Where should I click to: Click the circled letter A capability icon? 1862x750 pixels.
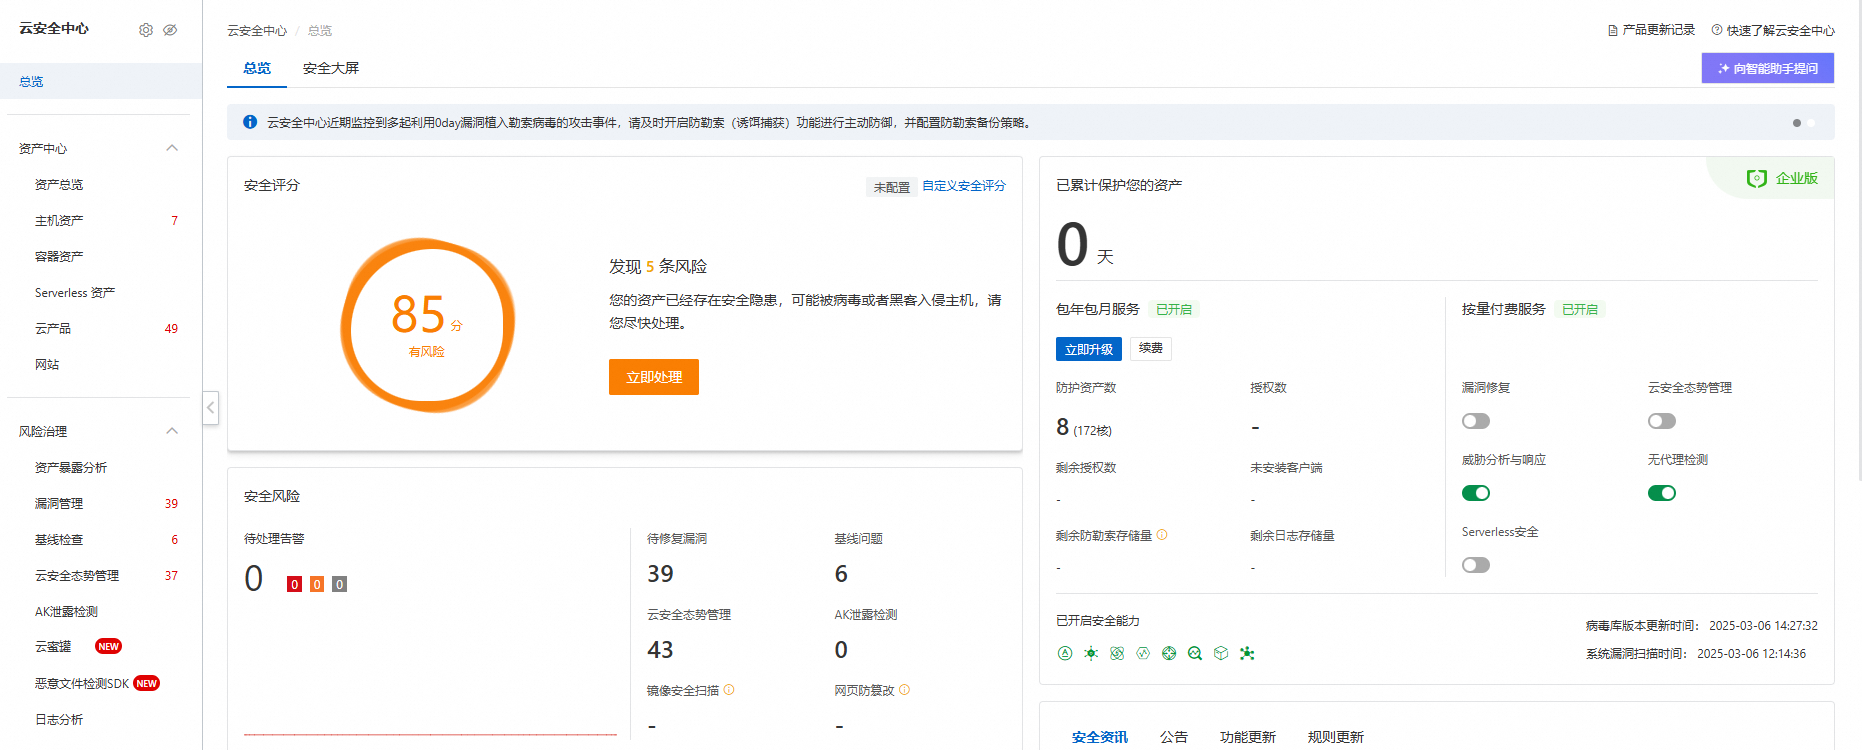[1065, 653]
